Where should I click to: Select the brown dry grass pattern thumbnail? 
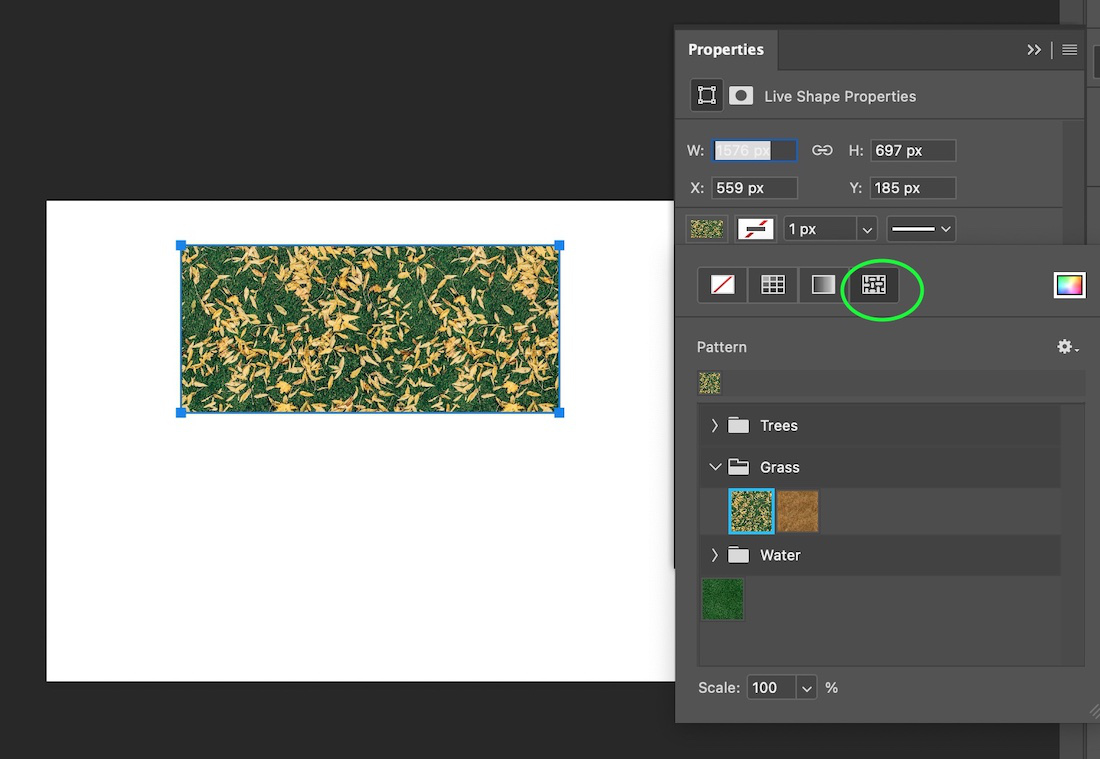click(x=798, y=511)
